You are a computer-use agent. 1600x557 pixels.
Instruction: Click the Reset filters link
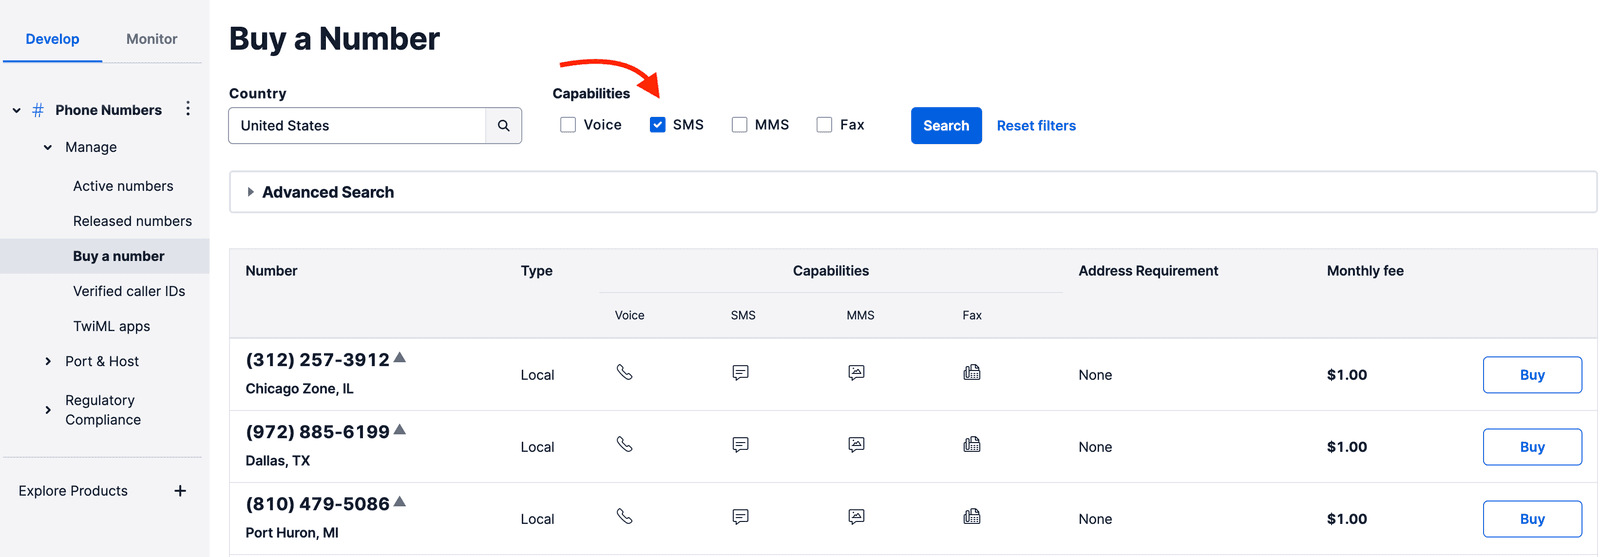point(1036,126)
